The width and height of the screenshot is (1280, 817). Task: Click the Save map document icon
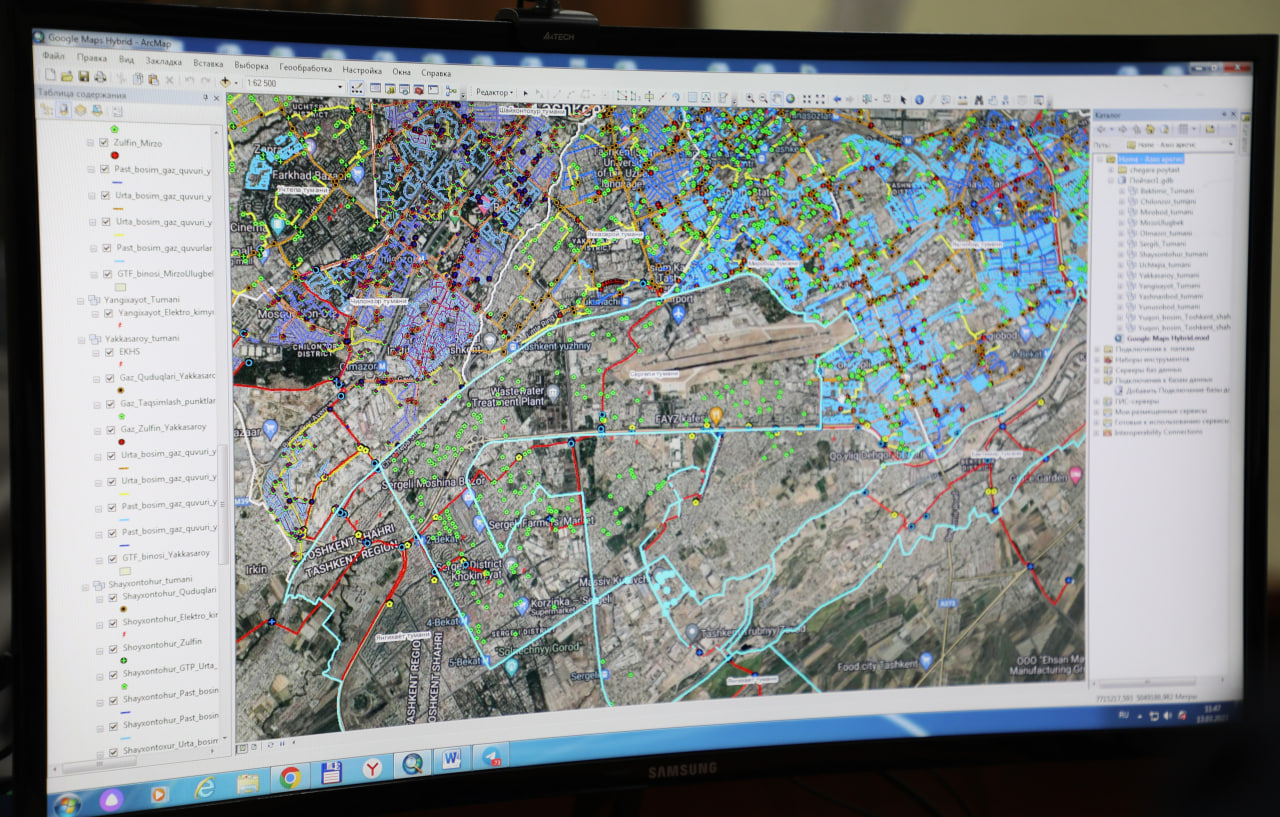[x=83, y=77]
